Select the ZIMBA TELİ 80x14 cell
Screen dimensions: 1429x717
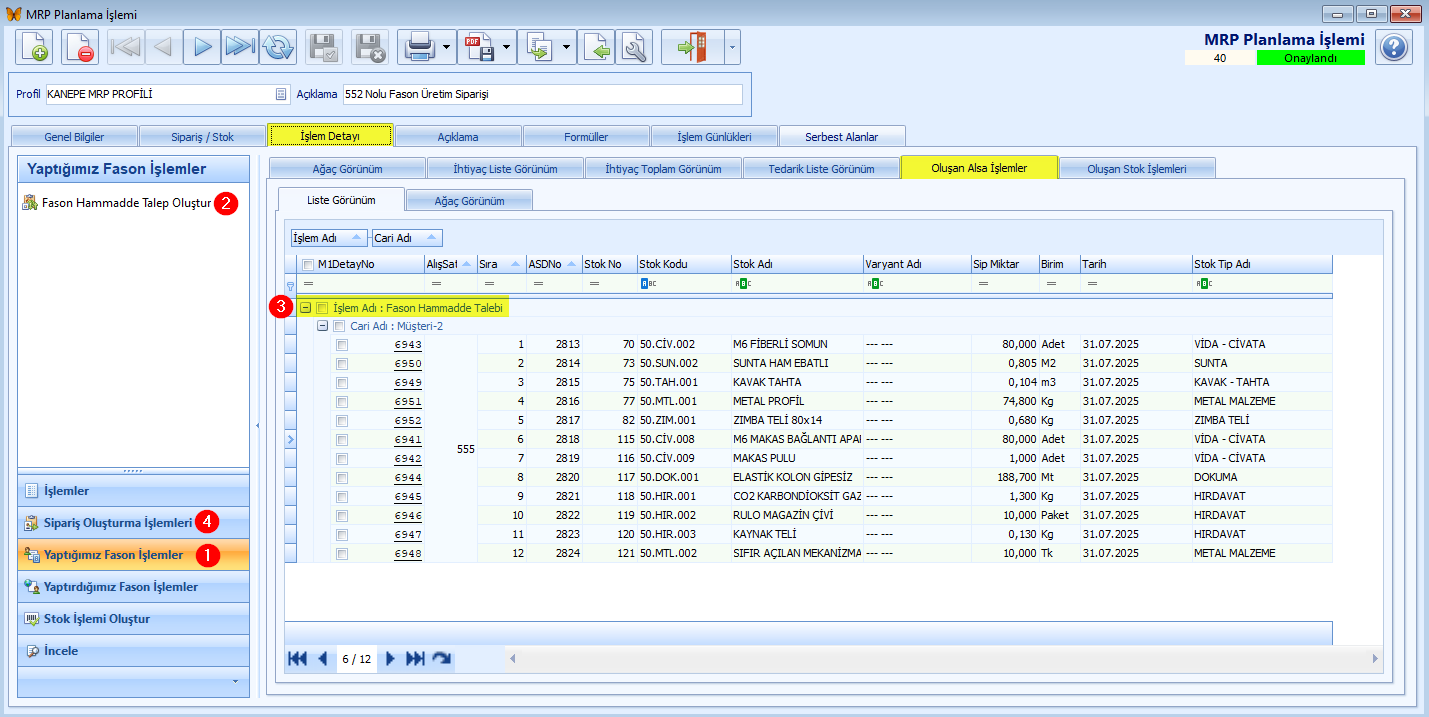797,420
